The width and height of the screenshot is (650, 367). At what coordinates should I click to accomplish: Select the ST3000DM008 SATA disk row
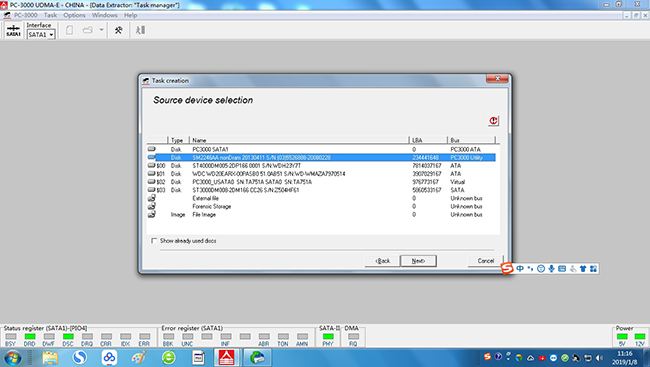click(x=321, y=190)
